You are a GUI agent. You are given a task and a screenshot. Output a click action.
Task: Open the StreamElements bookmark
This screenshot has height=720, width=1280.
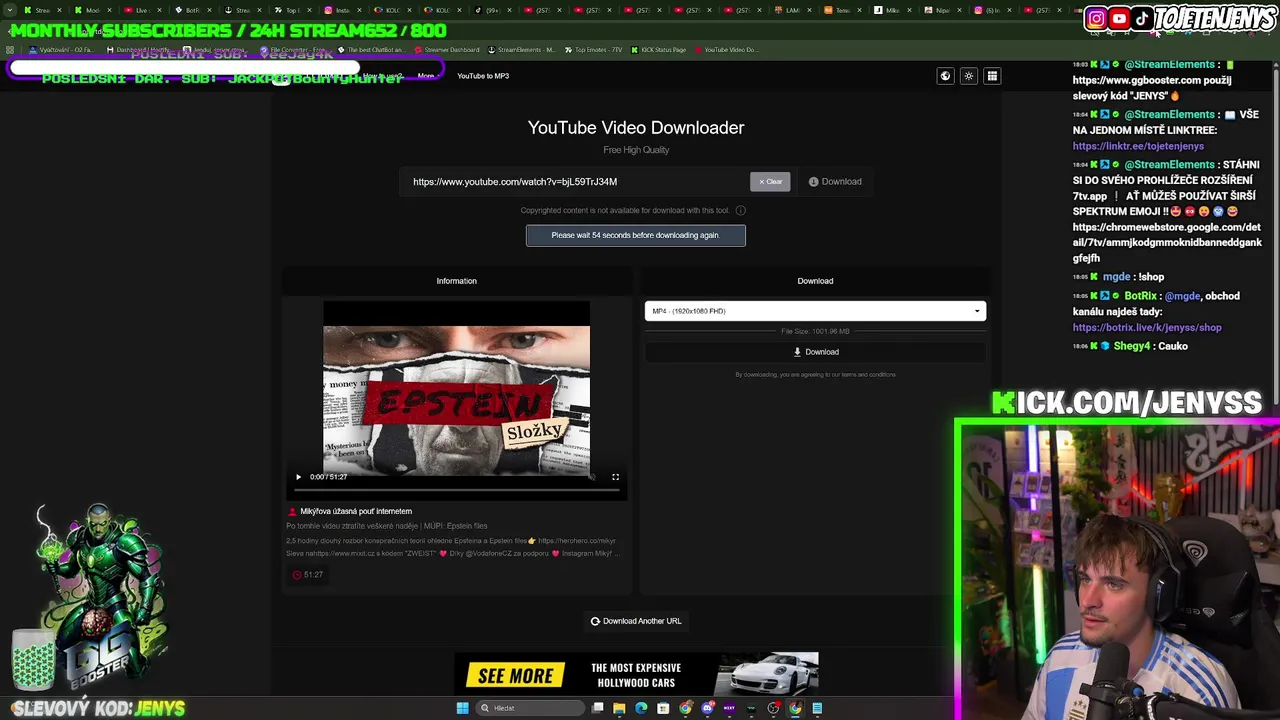tap(523, 50)
